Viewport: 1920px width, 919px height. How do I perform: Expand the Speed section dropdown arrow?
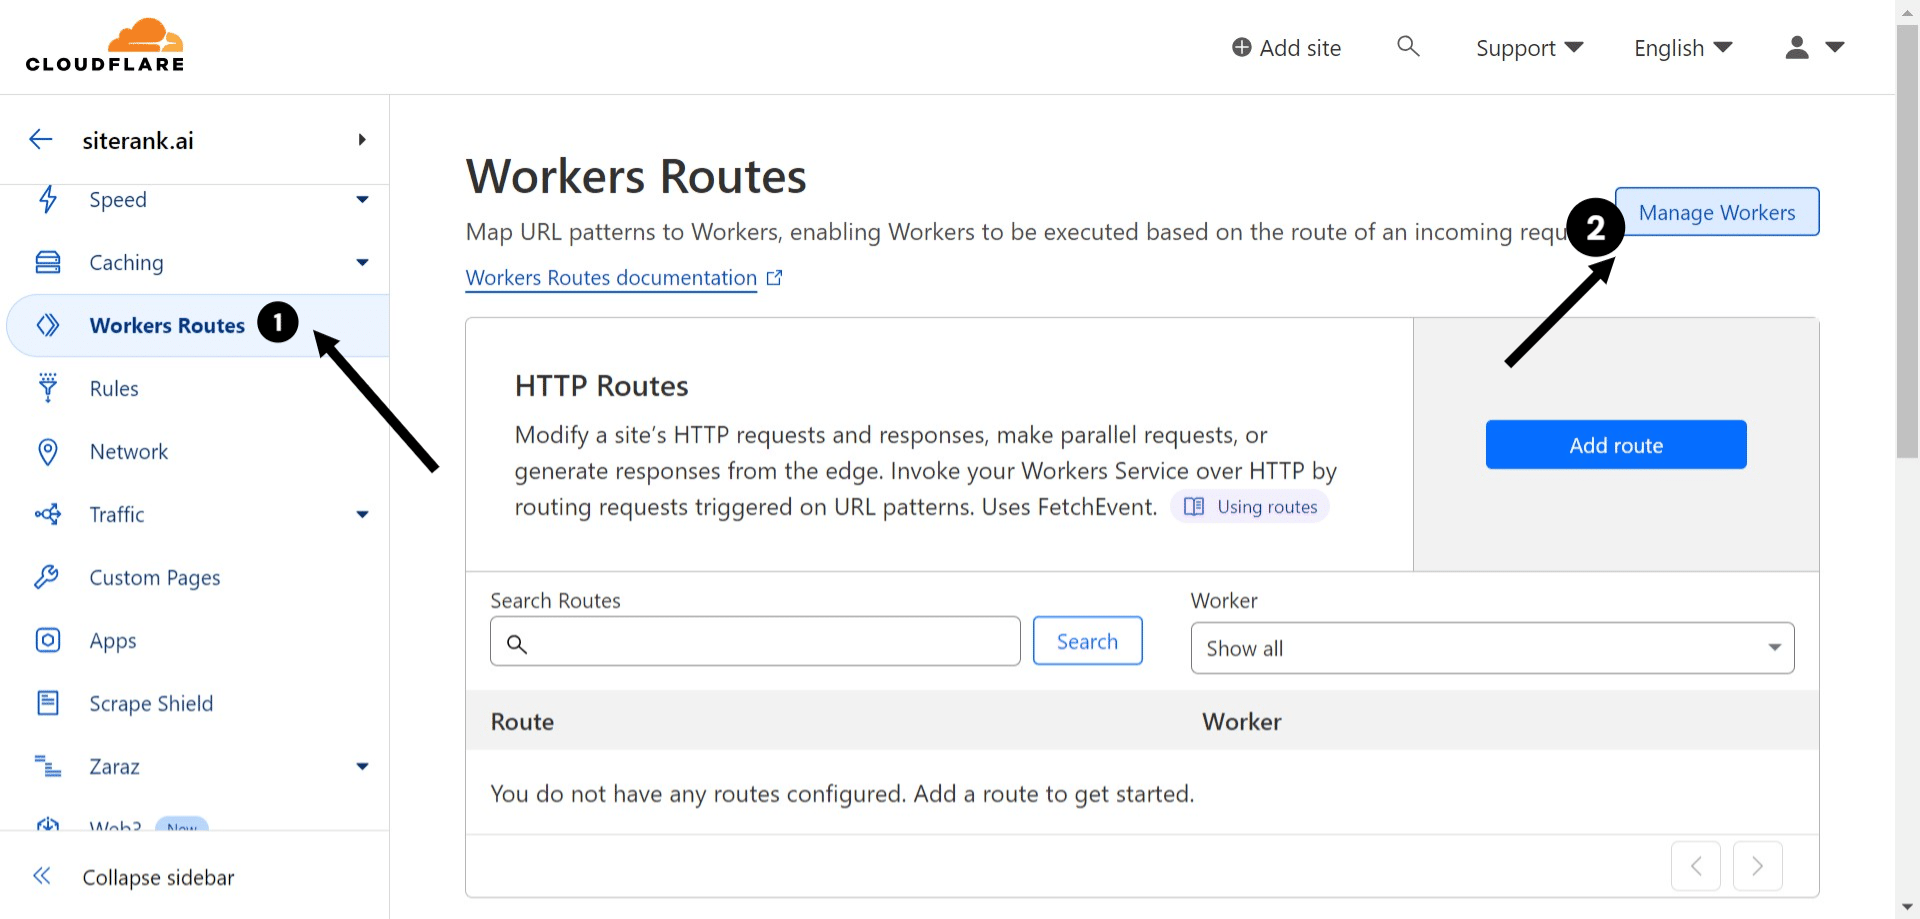click(362, 199)
